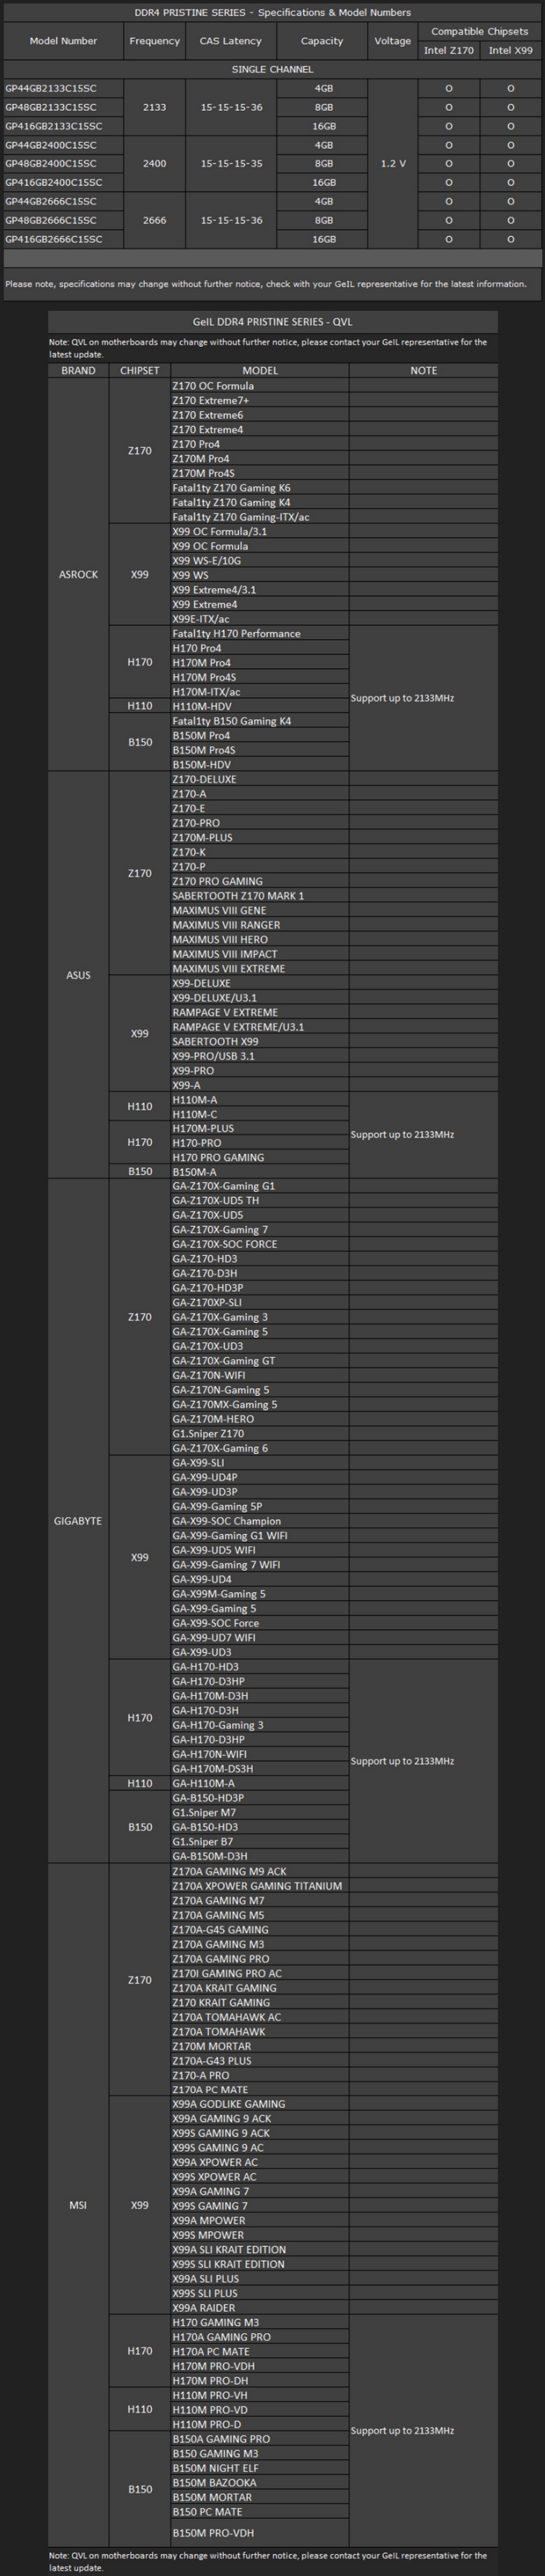Click the Model Number column header
The image size is (545, 2576).
click(x=64, y=41)
